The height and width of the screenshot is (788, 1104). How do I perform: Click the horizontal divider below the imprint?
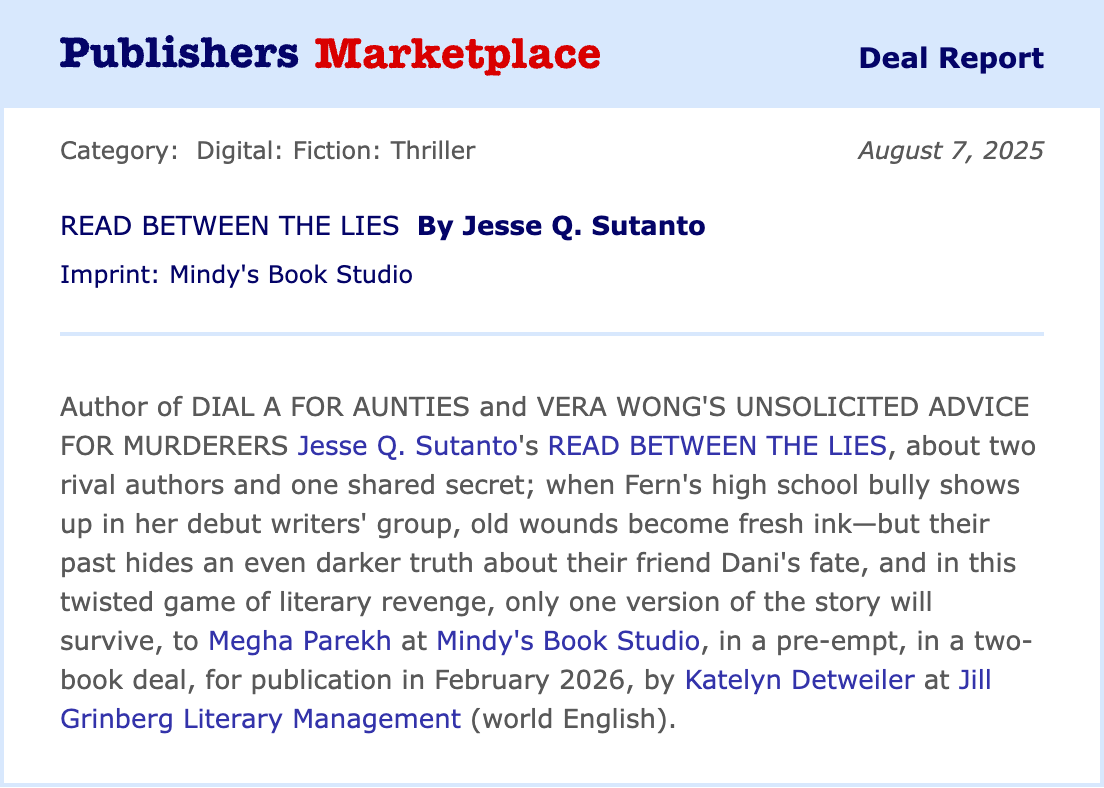click(551, 333)
